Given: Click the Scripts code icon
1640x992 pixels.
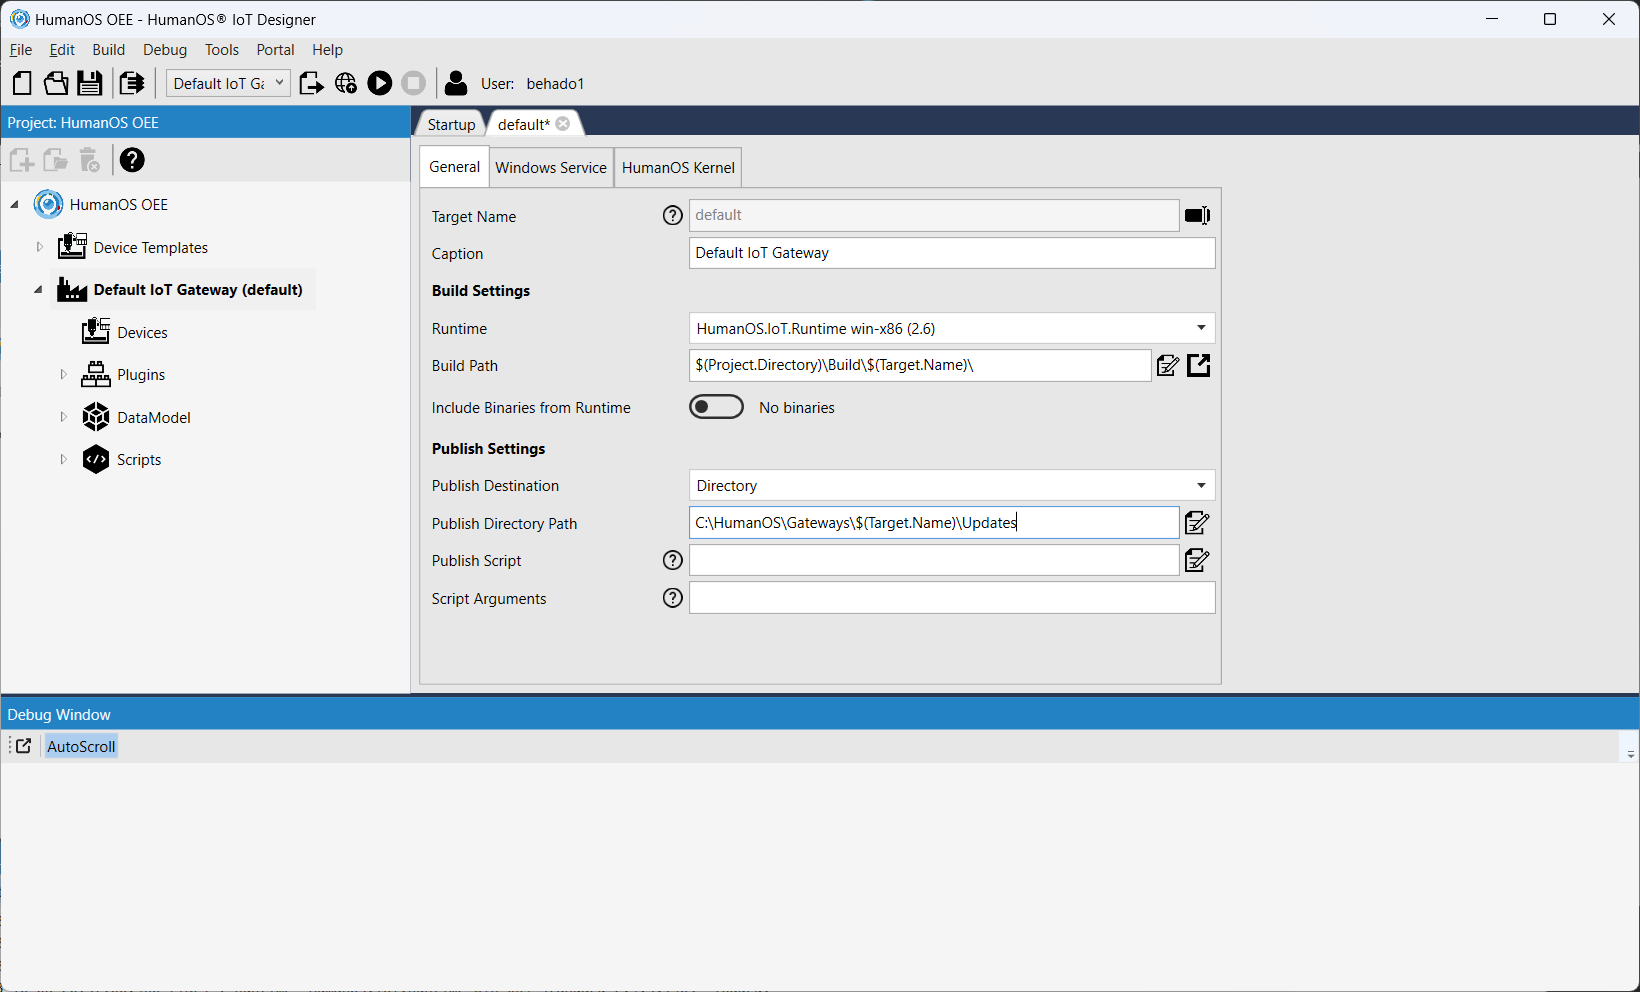Looking at the screenshot, I should [x=96, y=459].
